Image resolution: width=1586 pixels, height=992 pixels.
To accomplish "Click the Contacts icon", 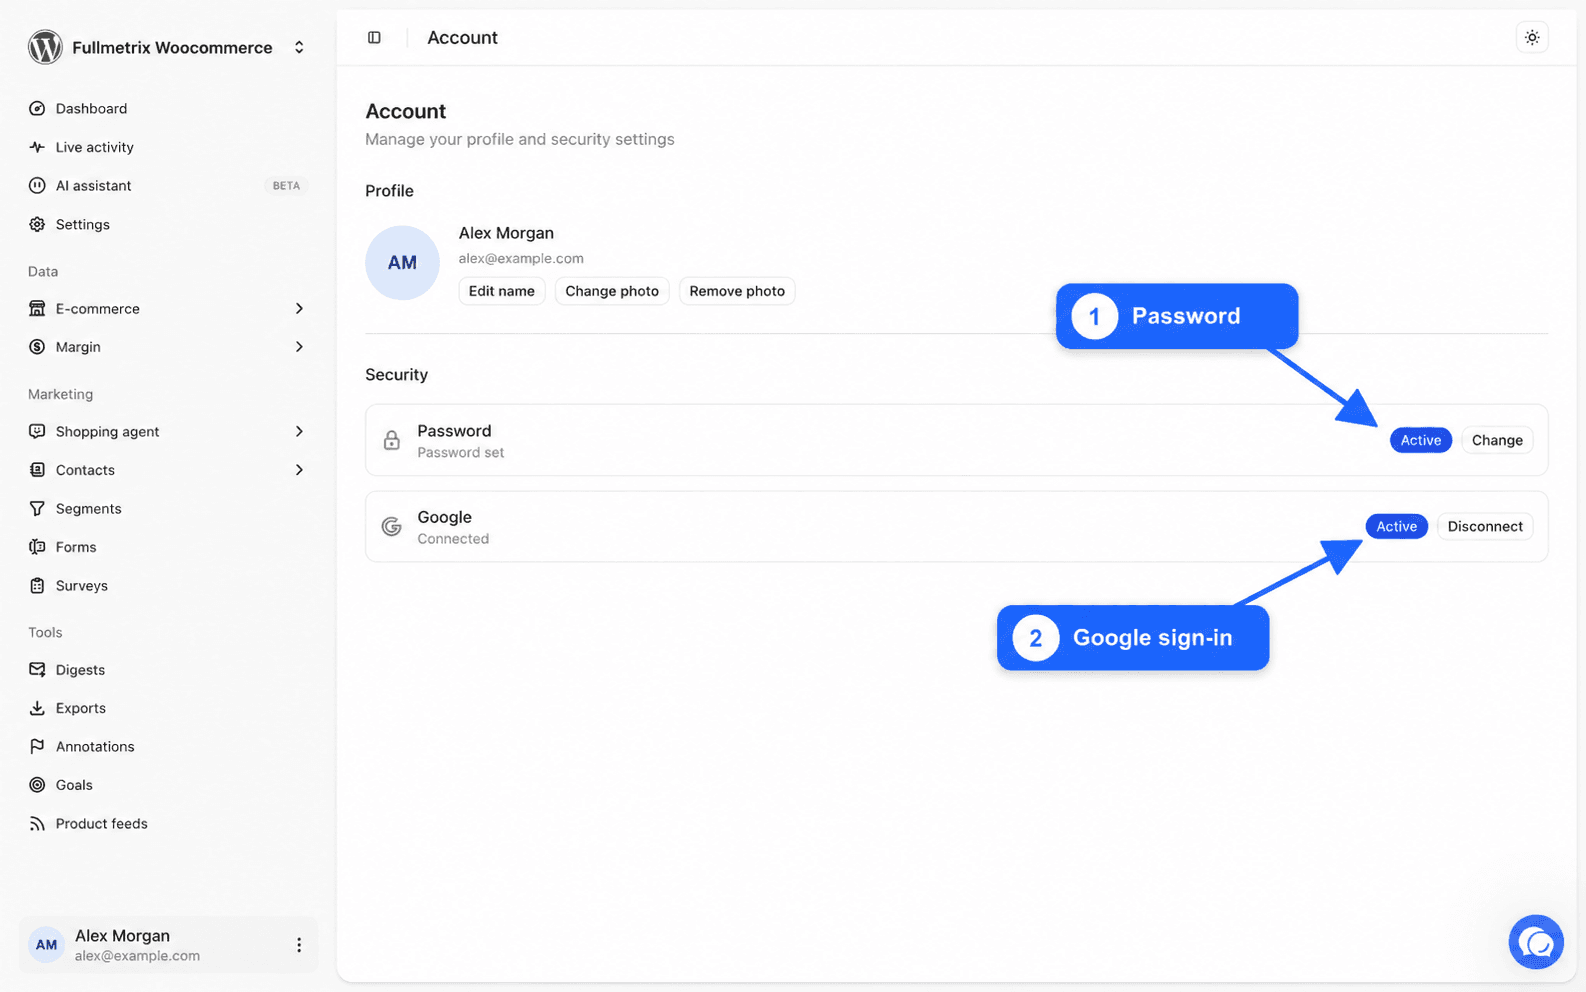I will [37, 470].
